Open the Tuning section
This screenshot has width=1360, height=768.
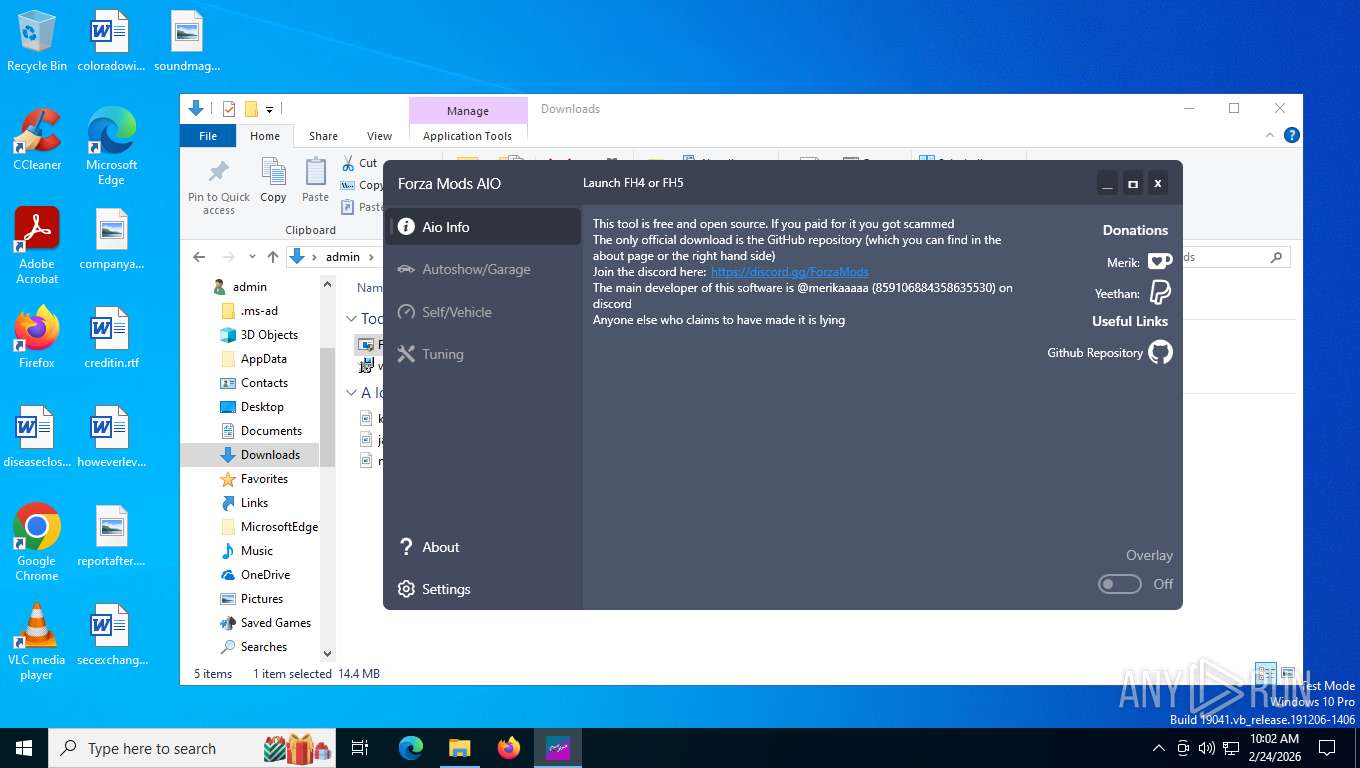(x=483, y=354)
